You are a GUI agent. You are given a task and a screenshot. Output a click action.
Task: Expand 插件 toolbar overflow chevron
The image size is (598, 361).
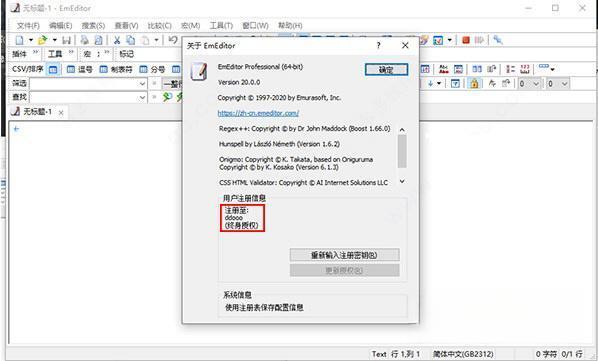(x=35, y=52)
